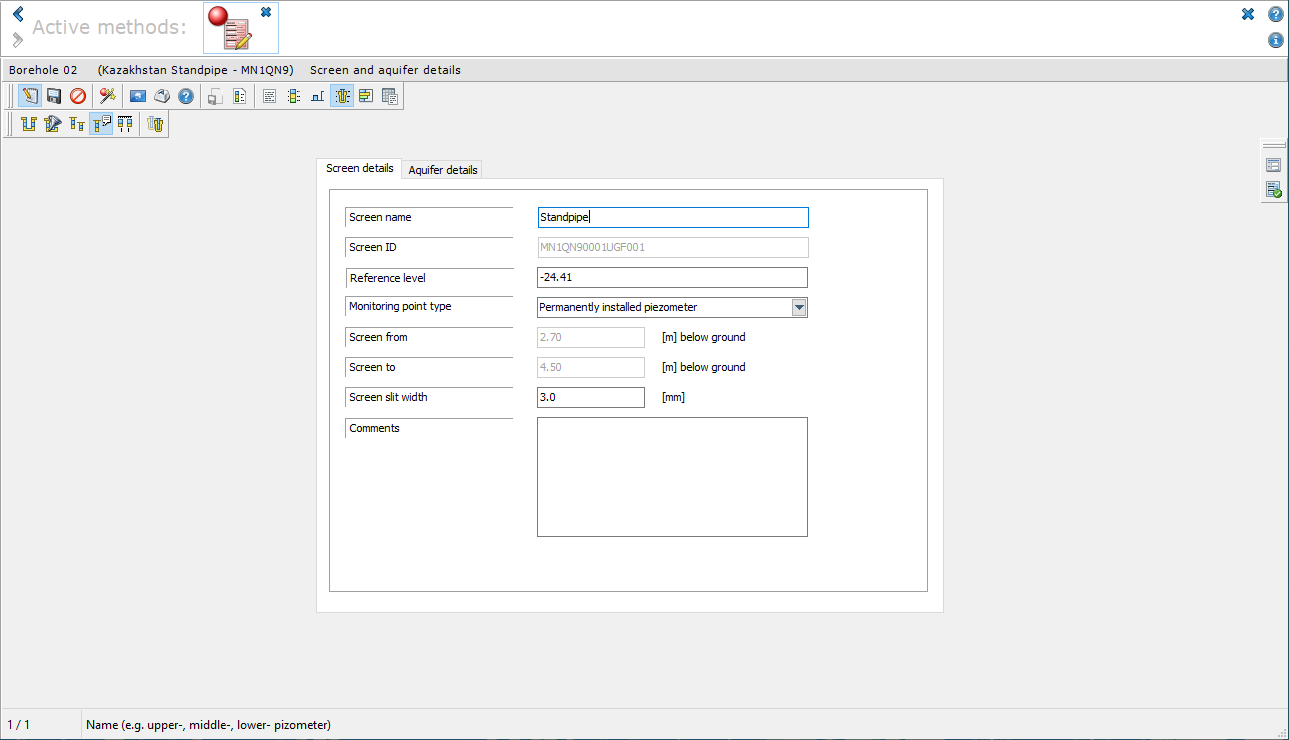Viewport: 1289px width, 740px height.
Task: Close the panel with top-right blue X
Action: click(x=1248, y=14)
